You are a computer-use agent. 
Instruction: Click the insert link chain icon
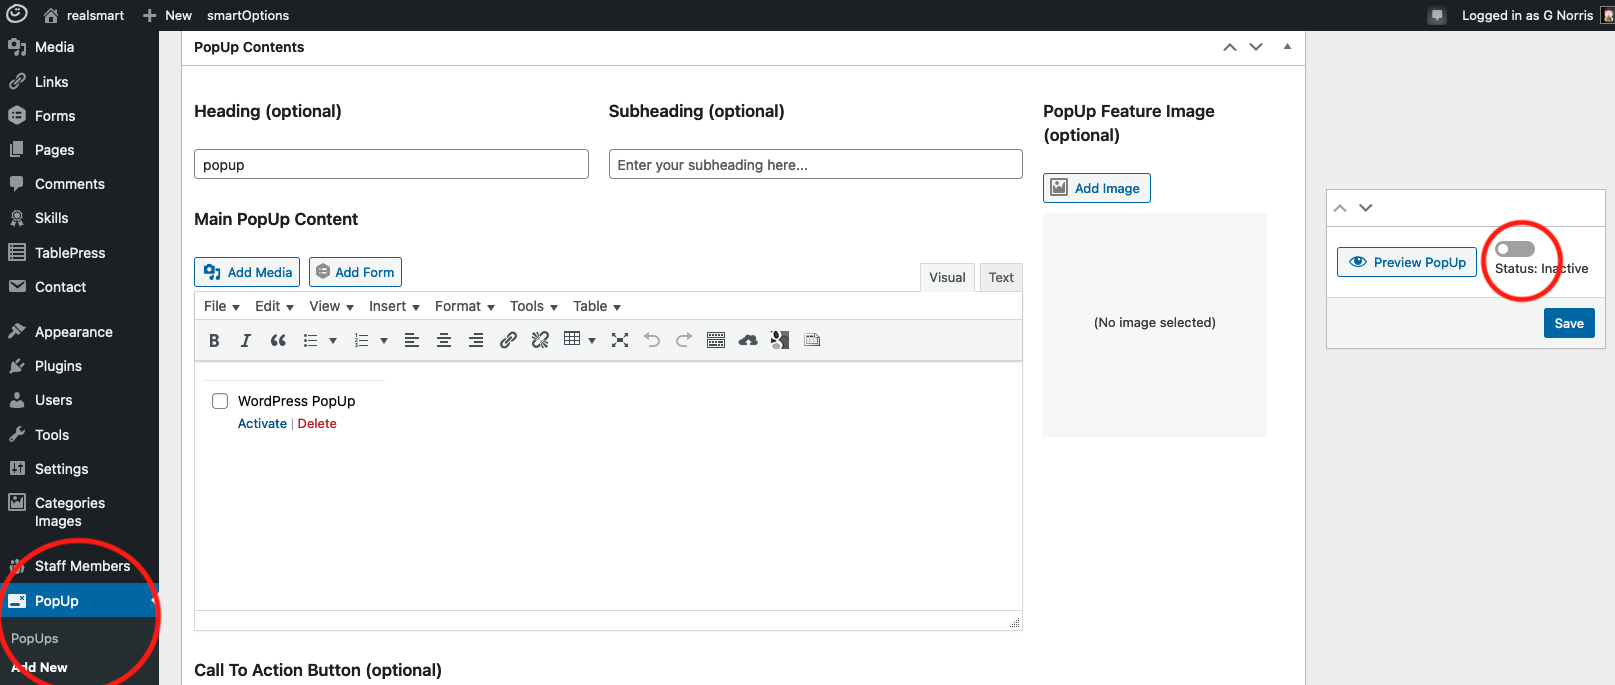click(x=508, y=341)
